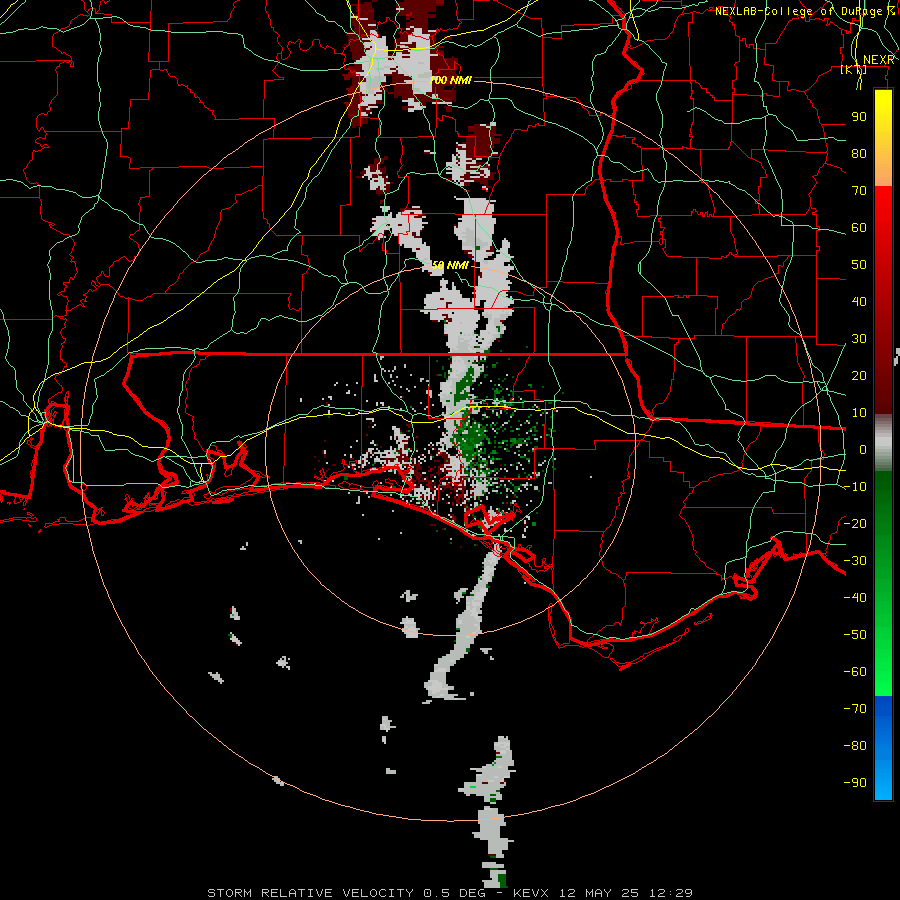
Task: Click the NEXR label above the color bar
Action: pos(879,60)
